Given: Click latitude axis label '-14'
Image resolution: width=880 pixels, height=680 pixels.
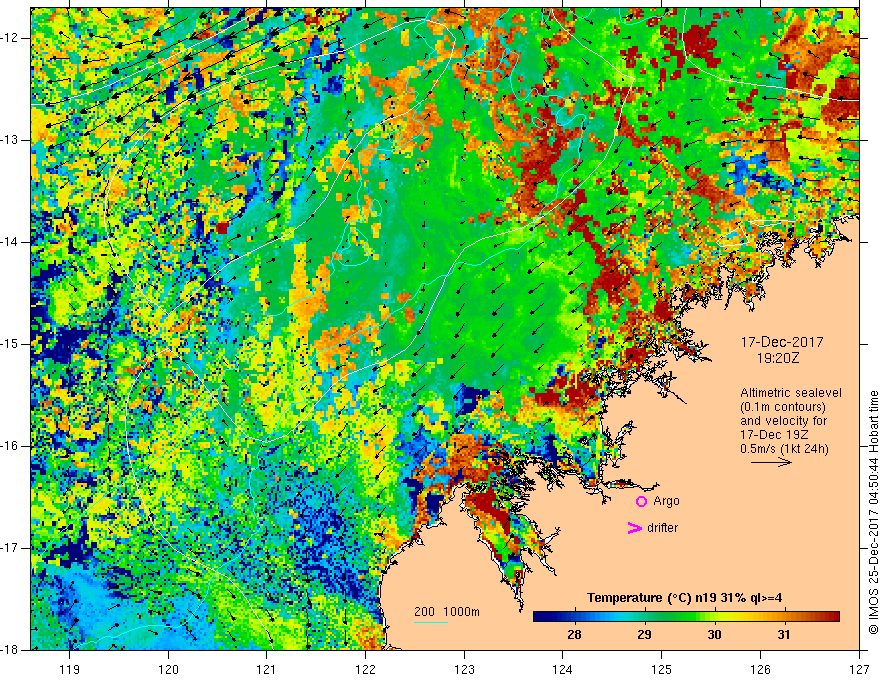Looking at the screenshot, I should 10,242.
